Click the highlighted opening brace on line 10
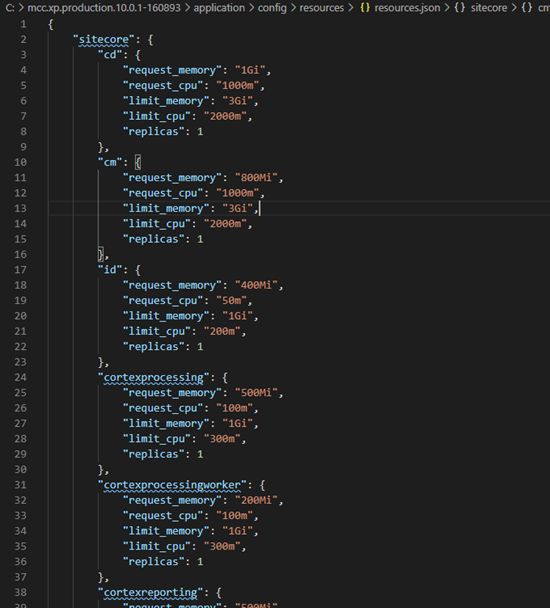This screenshot has height=608, width=550. pyautogui.click(x=138, y=162)
